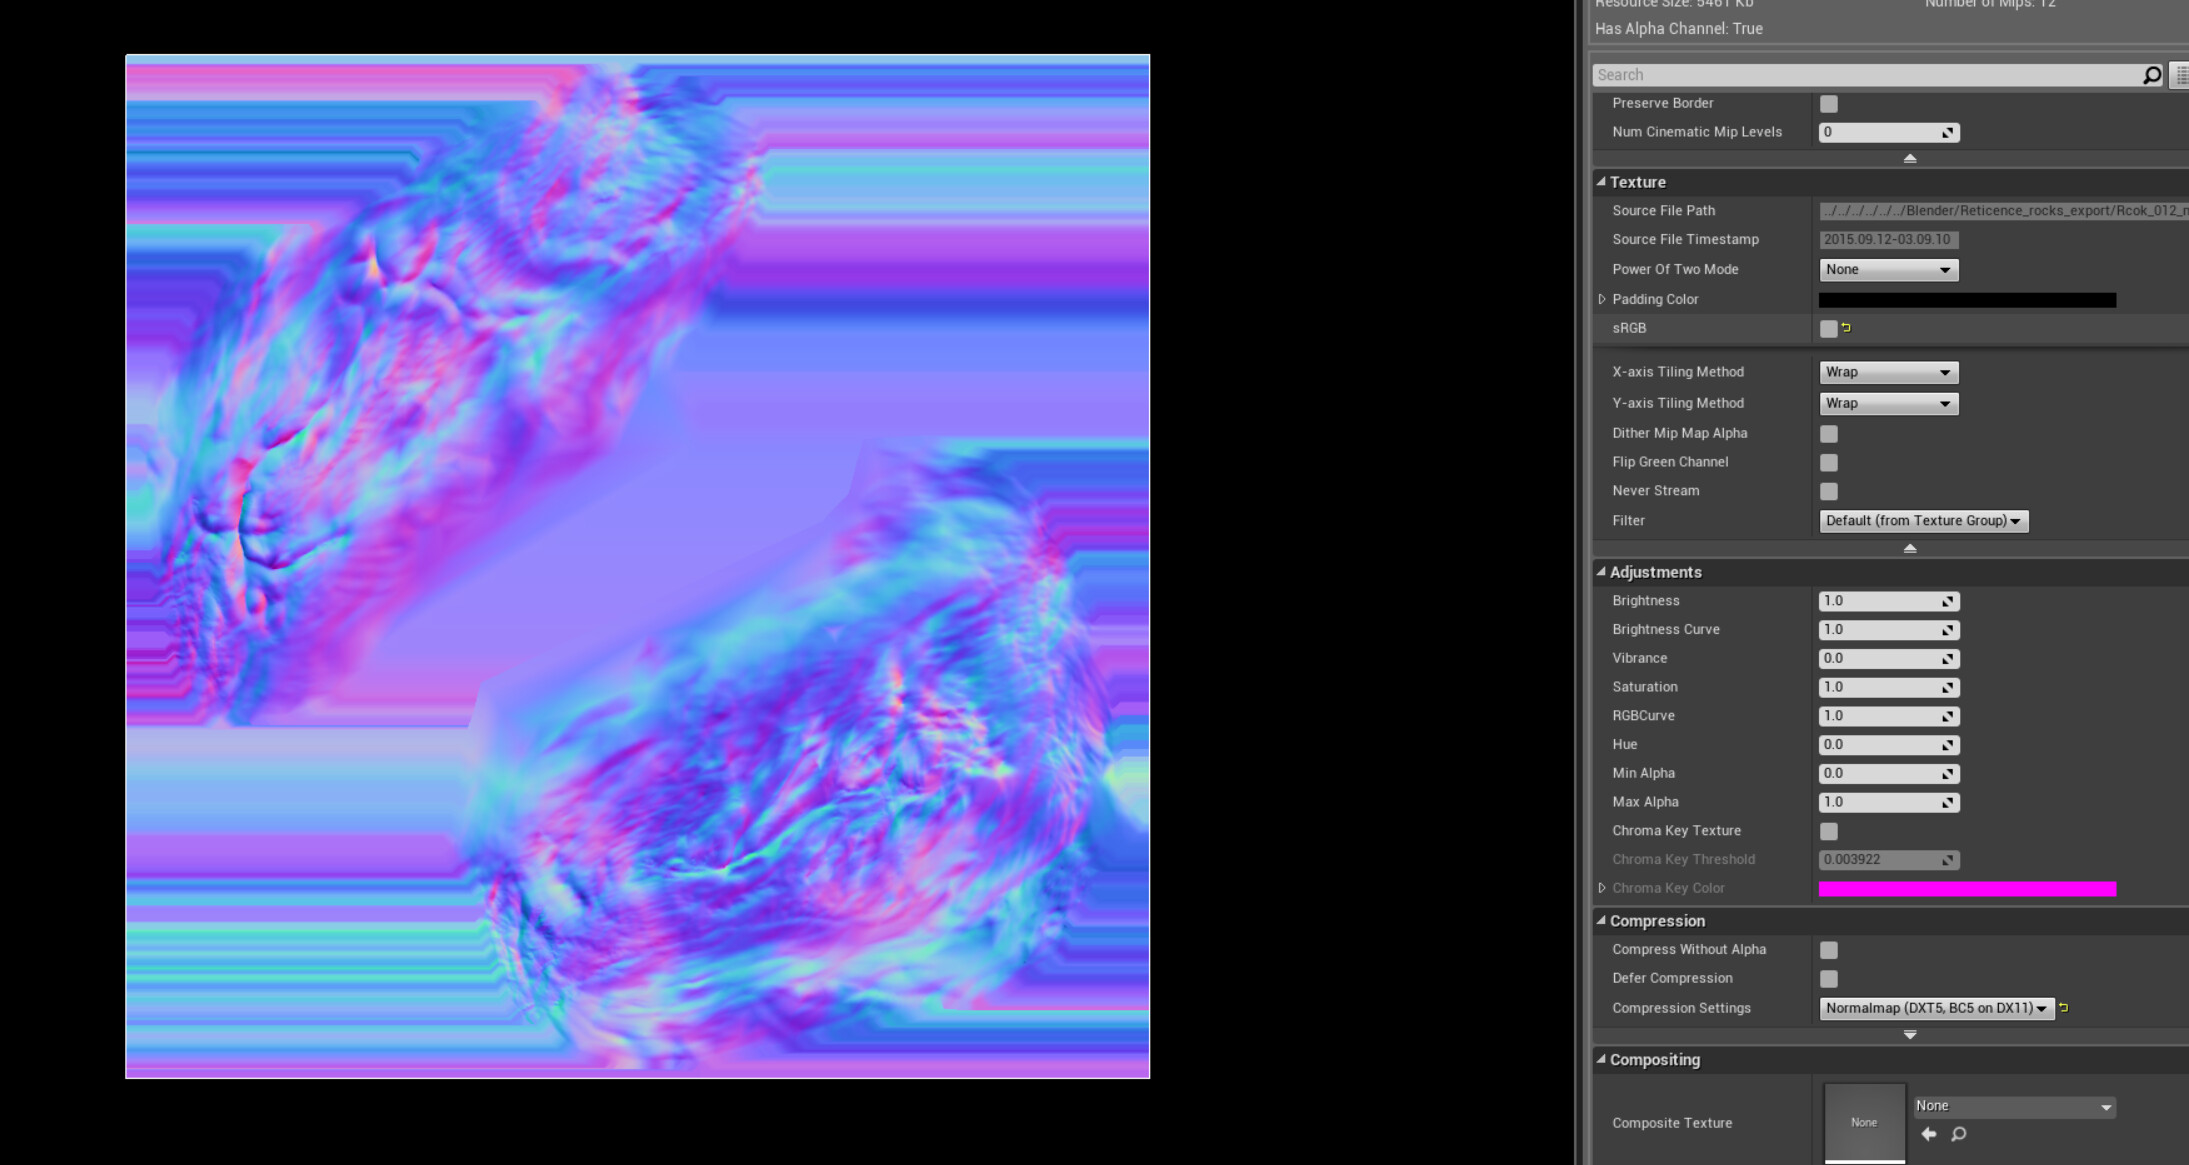Toggle Dither Mip Map Alpha checkbox
The height and width of the screenshot is (1165, 2189).
click(1828, 434)
